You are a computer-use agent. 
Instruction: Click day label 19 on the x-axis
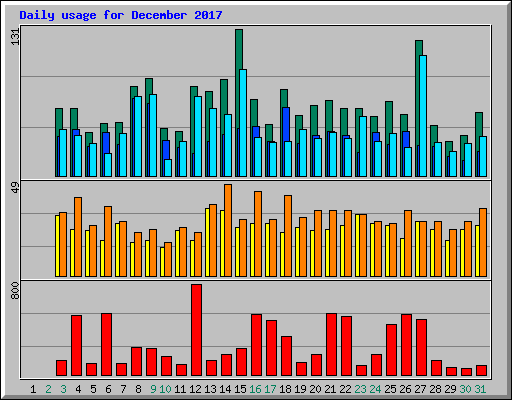(x=300, y=389)
